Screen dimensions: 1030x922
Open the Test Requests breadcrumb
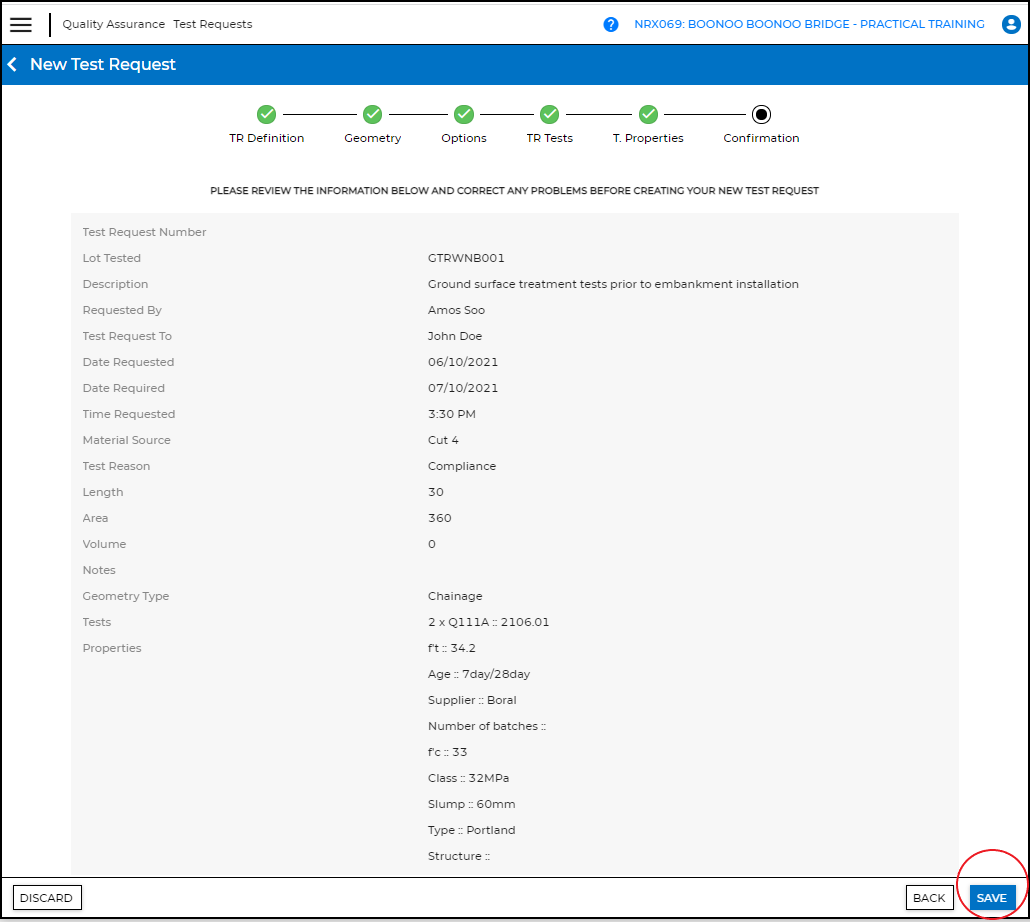pos(213,25)
